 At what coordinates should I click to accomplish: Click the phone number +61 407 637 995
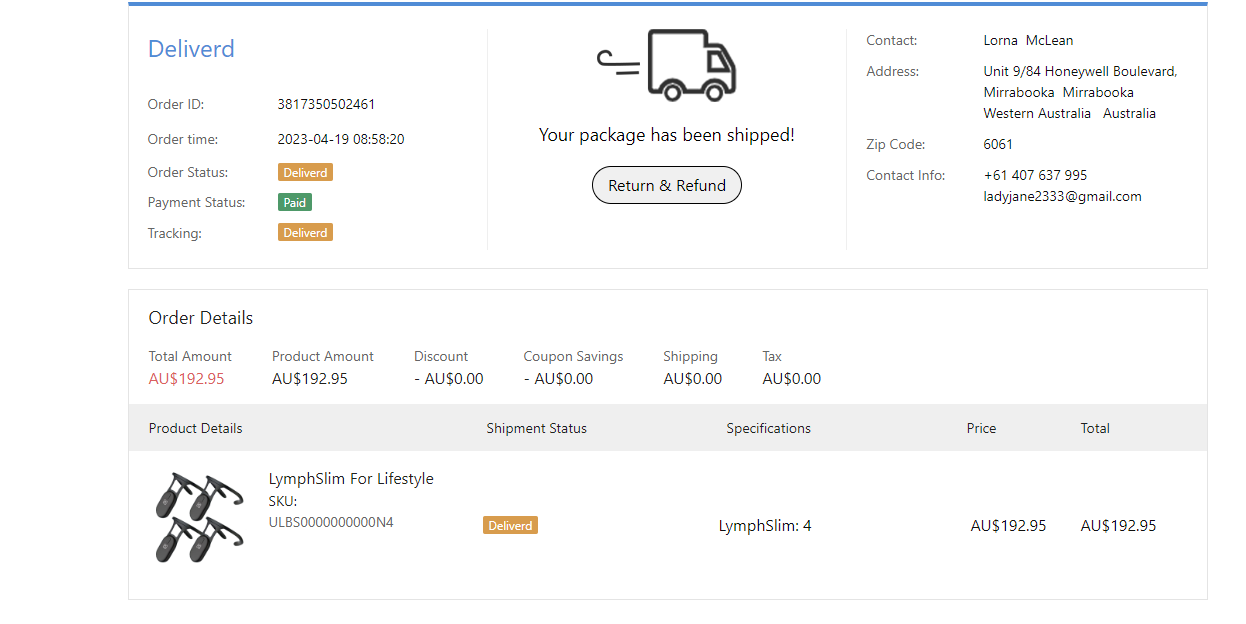(1035, 175)
